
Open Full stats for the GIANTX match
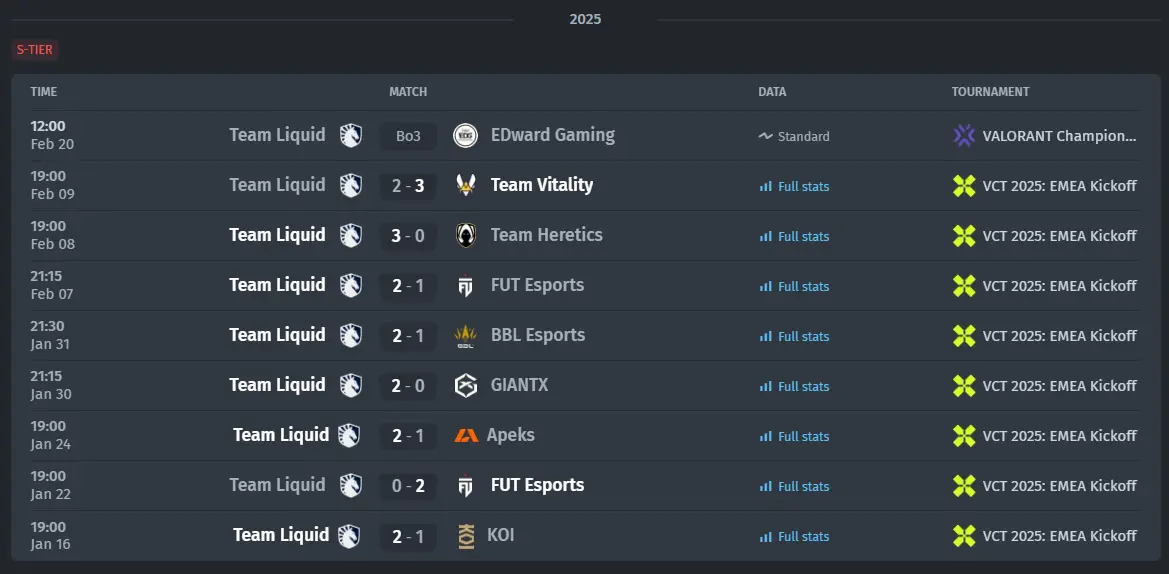pyautogui.click(x=794, y=386)
